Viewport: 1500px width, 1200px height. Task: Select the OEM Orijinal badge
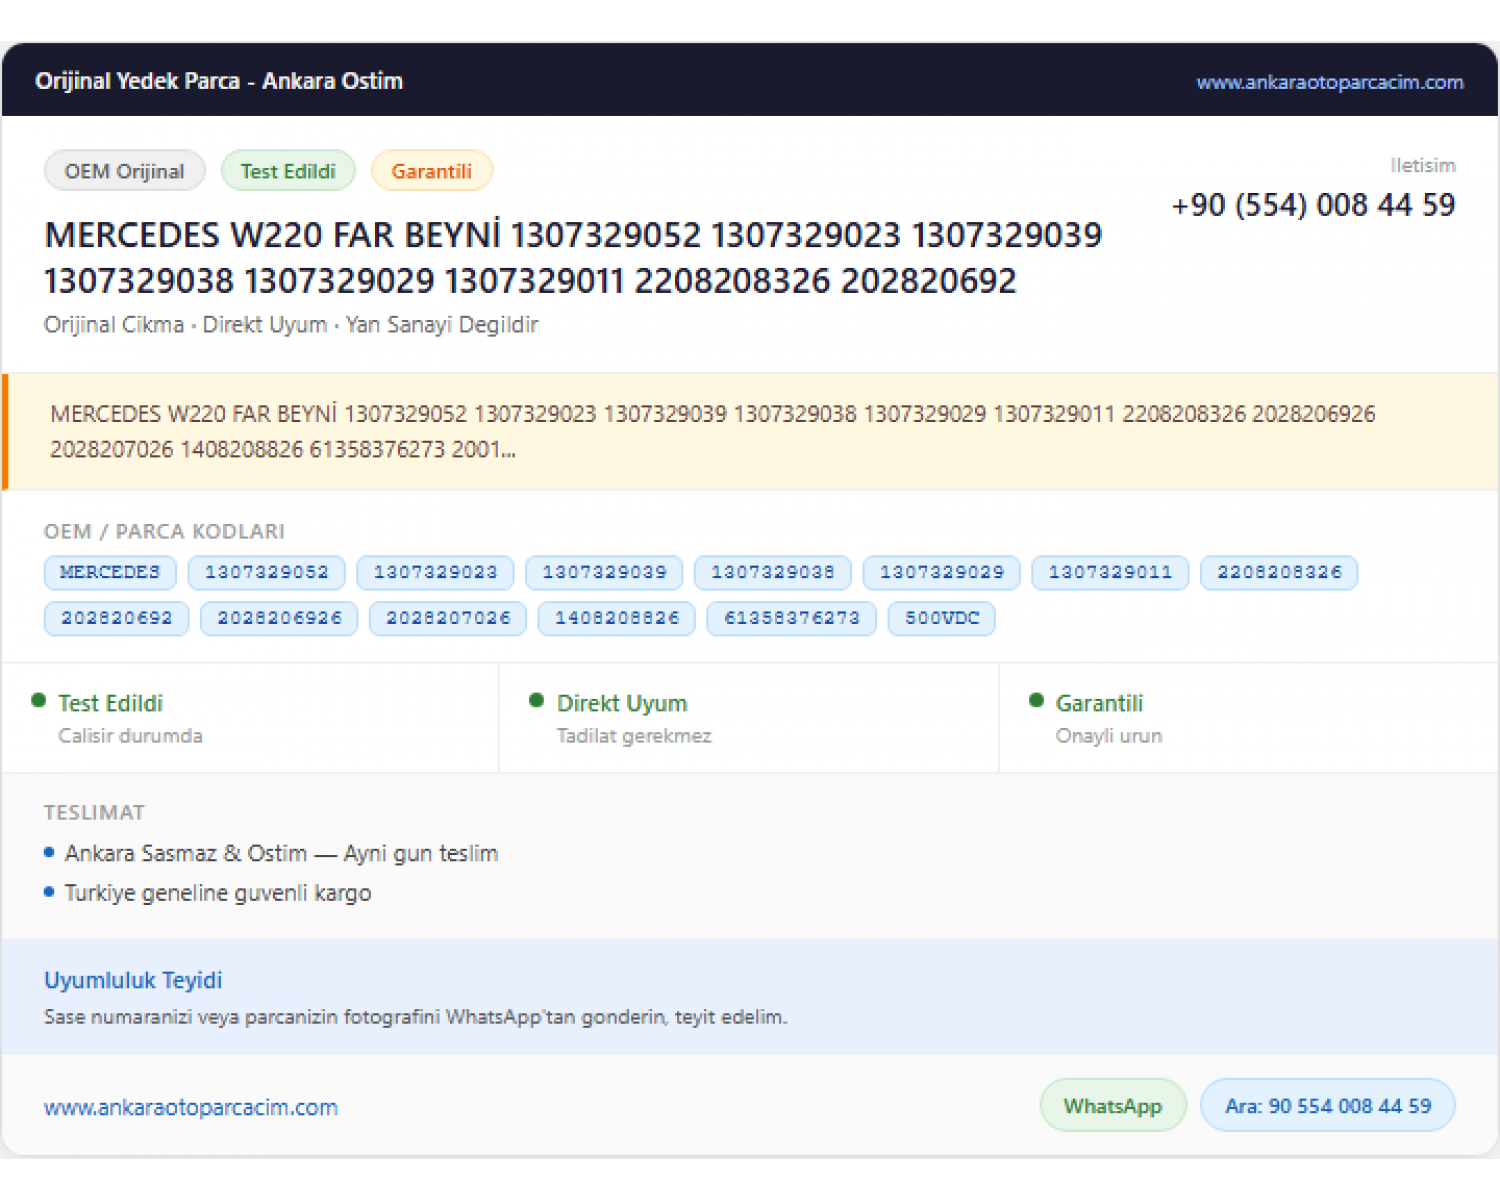(125, 171)
